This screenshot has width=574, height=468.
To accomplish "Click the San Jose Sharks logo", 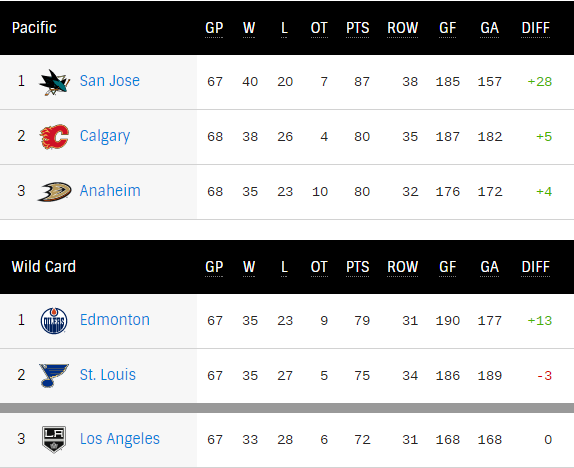I will [x=54, y=82].
